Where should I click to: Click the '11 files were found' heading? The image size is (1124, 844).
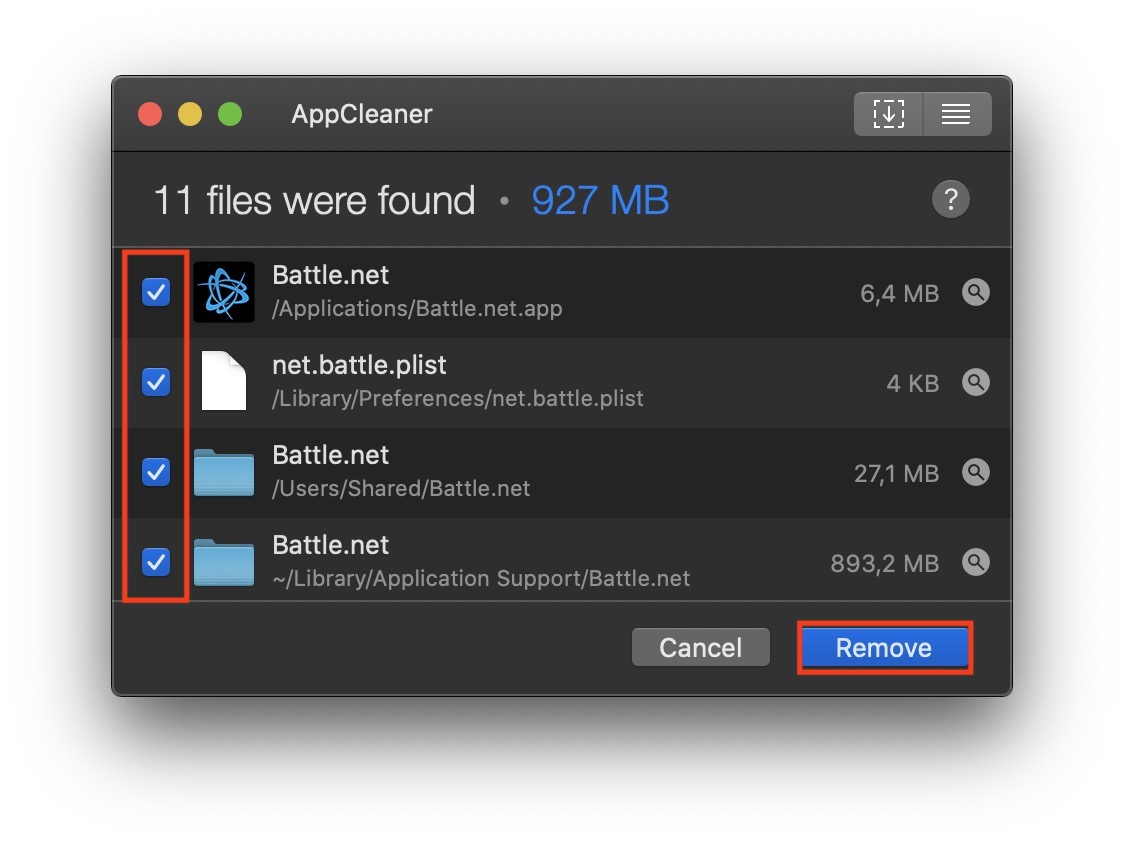(x=315, y=200)
